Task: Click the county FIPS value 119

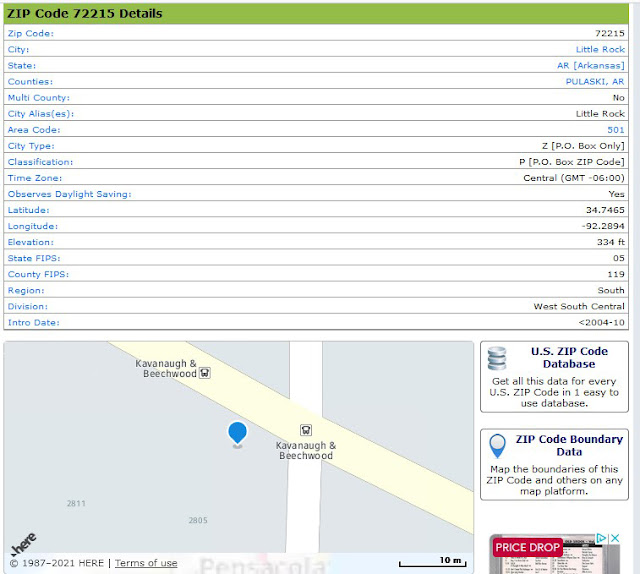Action: point(616,274)
